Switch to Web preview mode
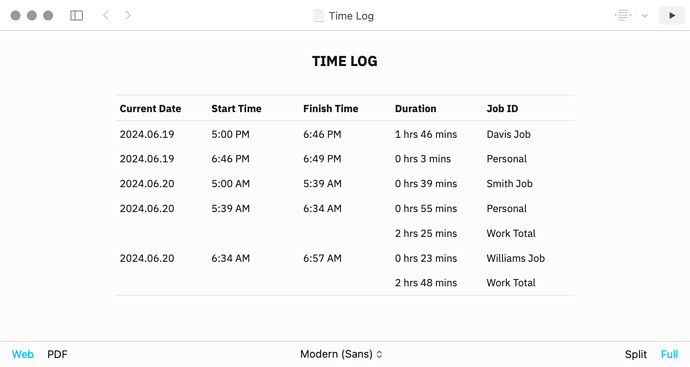Image resolution: width=690 pixels, height=367 pixels. click(x=22, y=354)
